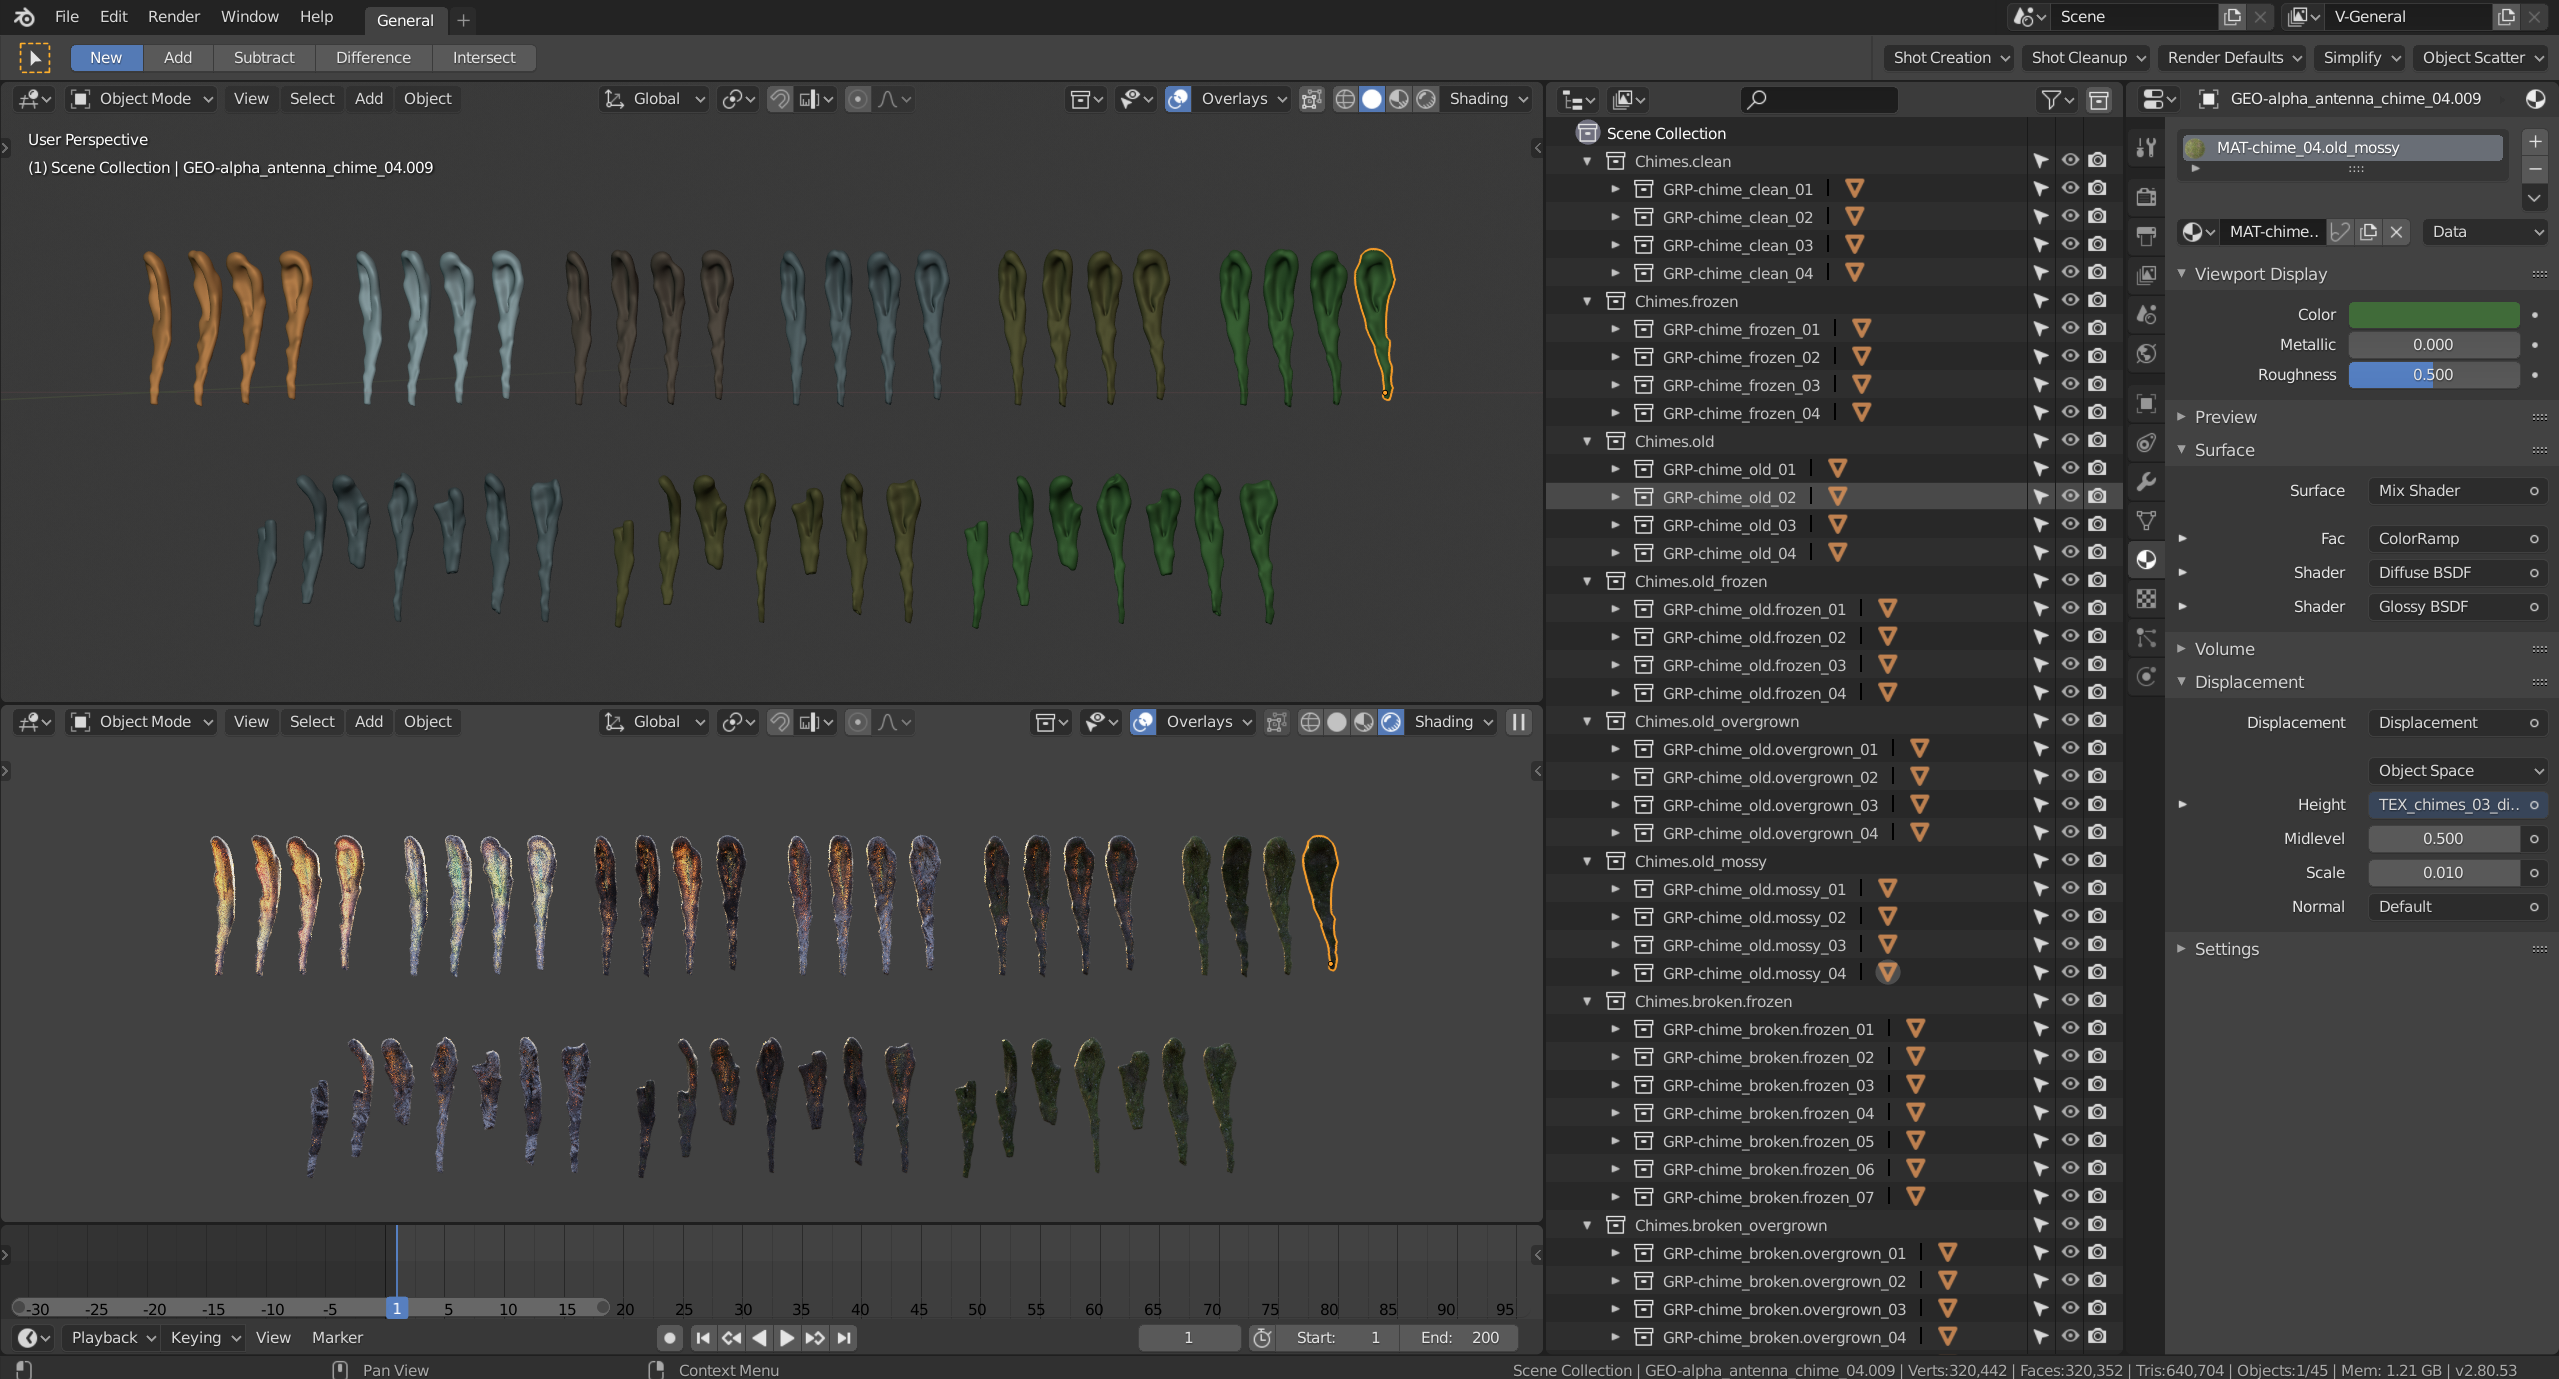The image size is (2559, 1379).
Task: Open the Shading dropdown in viewport header
Action: point(1487,98)
